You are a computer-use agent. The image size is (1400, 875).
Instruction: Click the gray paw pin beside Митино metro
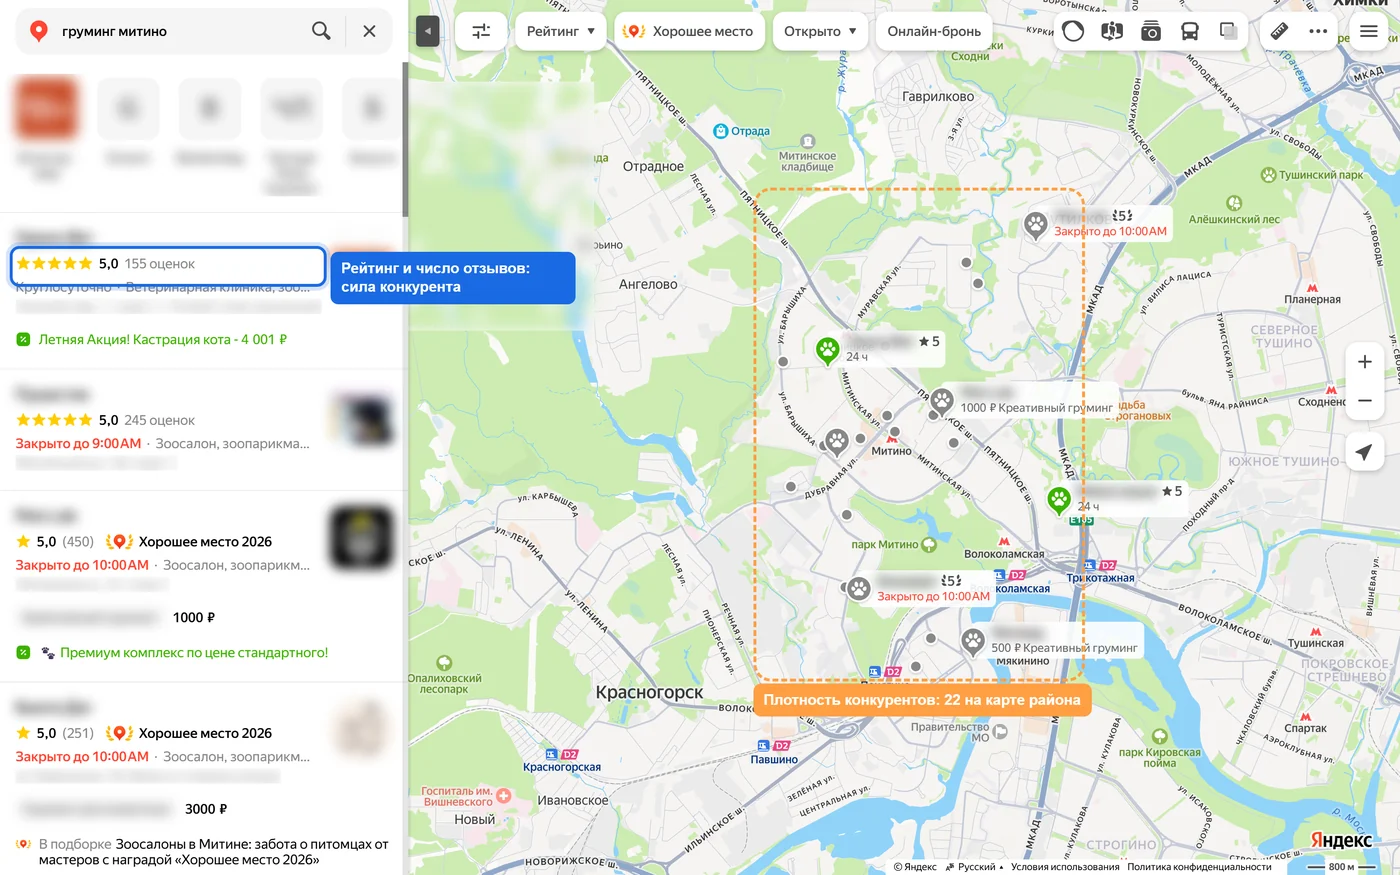click(x=837, y=441)
